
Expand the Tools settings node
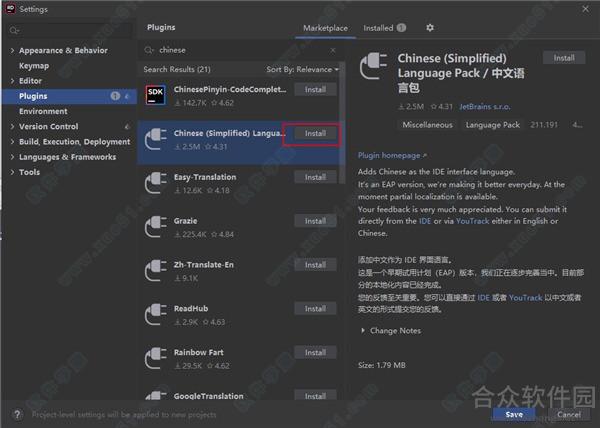(12, 172)
